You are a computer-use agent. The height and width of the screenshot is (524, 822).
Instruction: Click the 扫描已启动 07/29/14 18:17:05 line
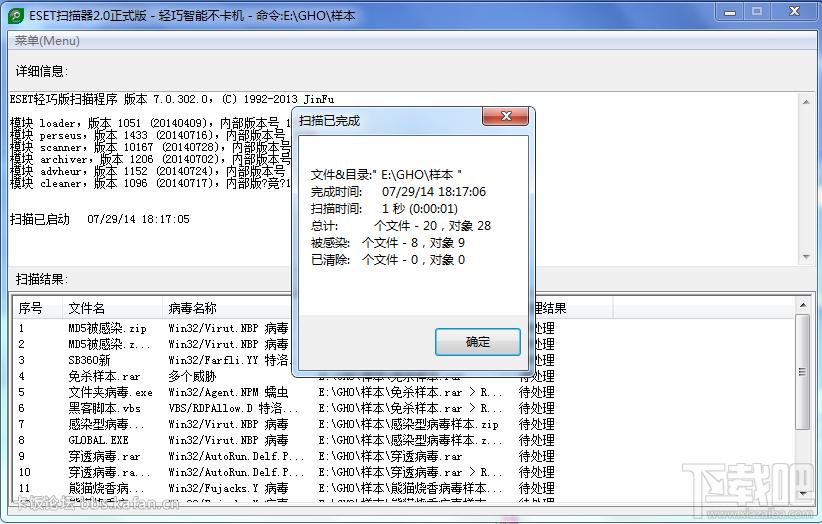100,219
